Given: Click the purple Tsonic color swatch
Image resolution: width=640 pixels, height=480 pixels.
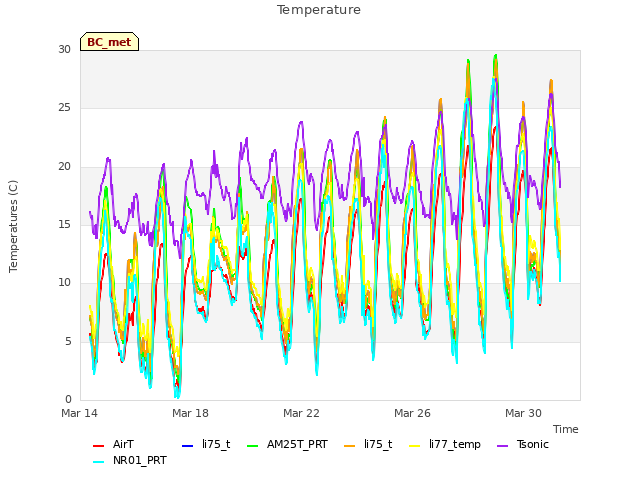Looking at the screenshot, I should tap(502, 446).
